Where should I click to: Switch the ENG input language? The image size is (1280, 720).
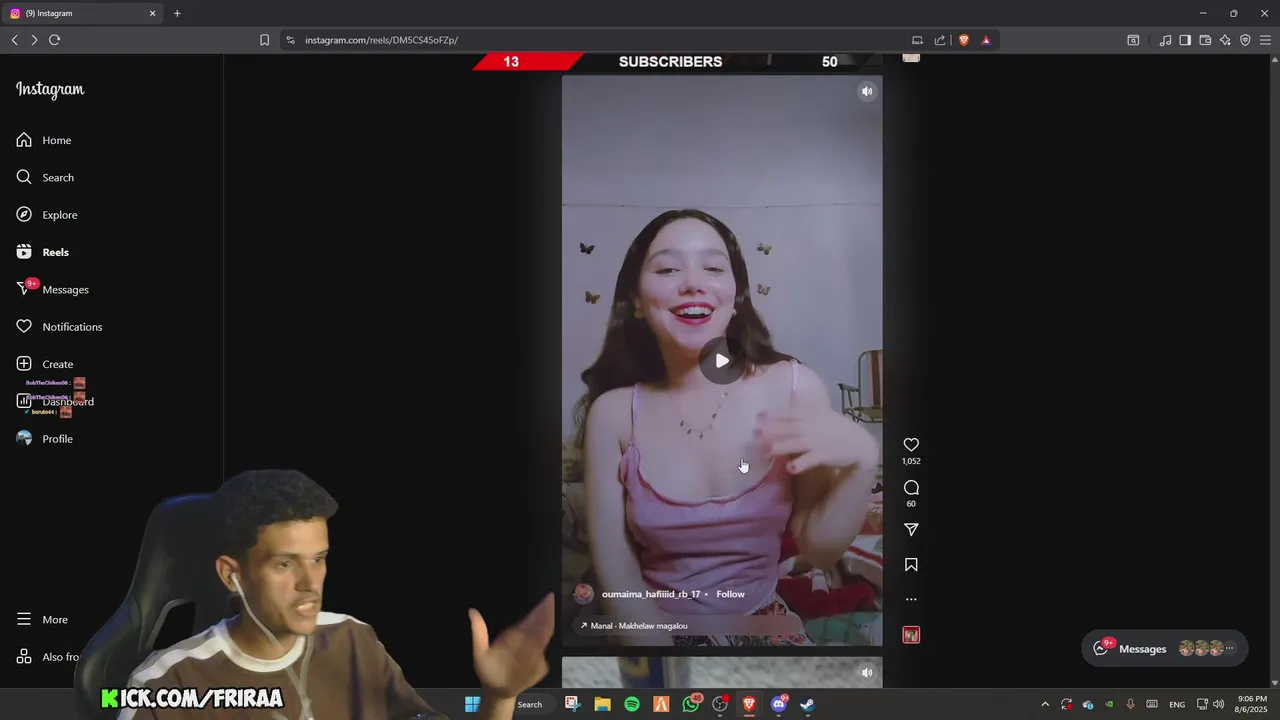[x=1177, y=704]
